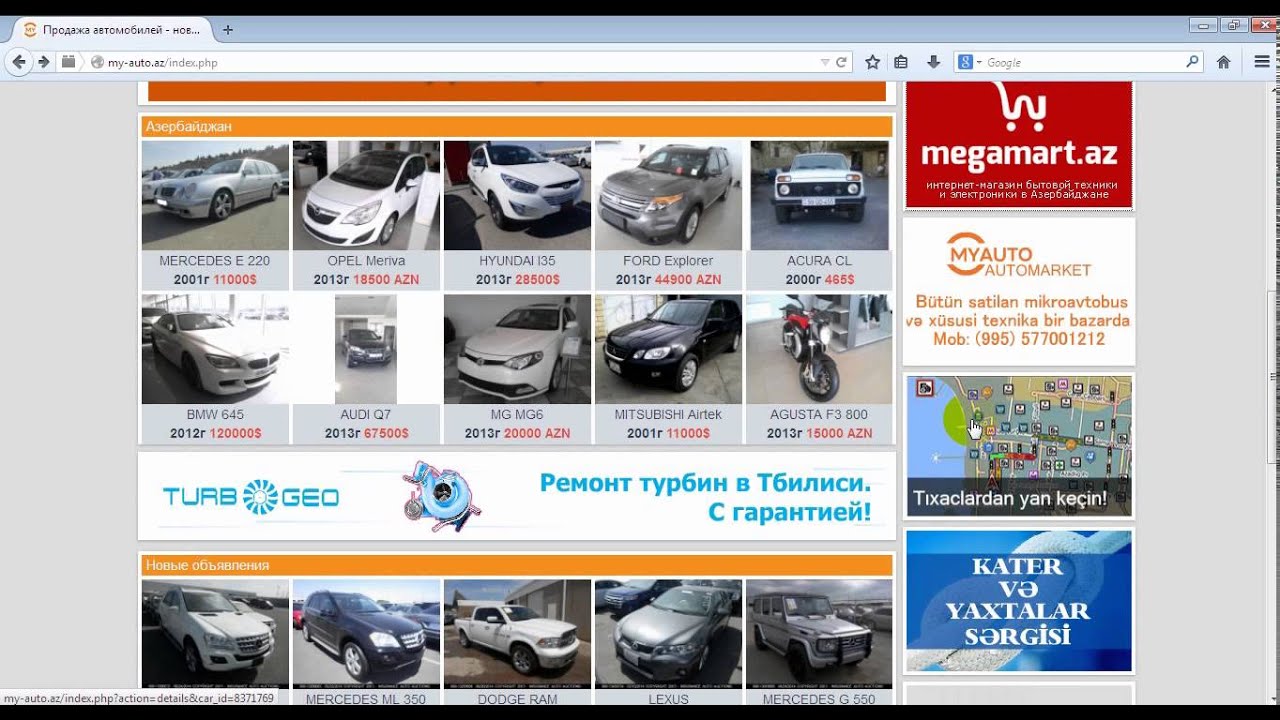
Task: Click the OPEL Meriva title link
Action: click(366, 261)
